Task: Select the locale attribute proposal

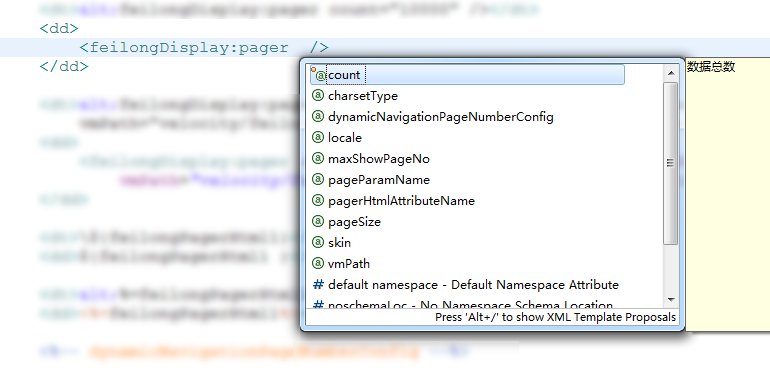Action: pos(345,138)
